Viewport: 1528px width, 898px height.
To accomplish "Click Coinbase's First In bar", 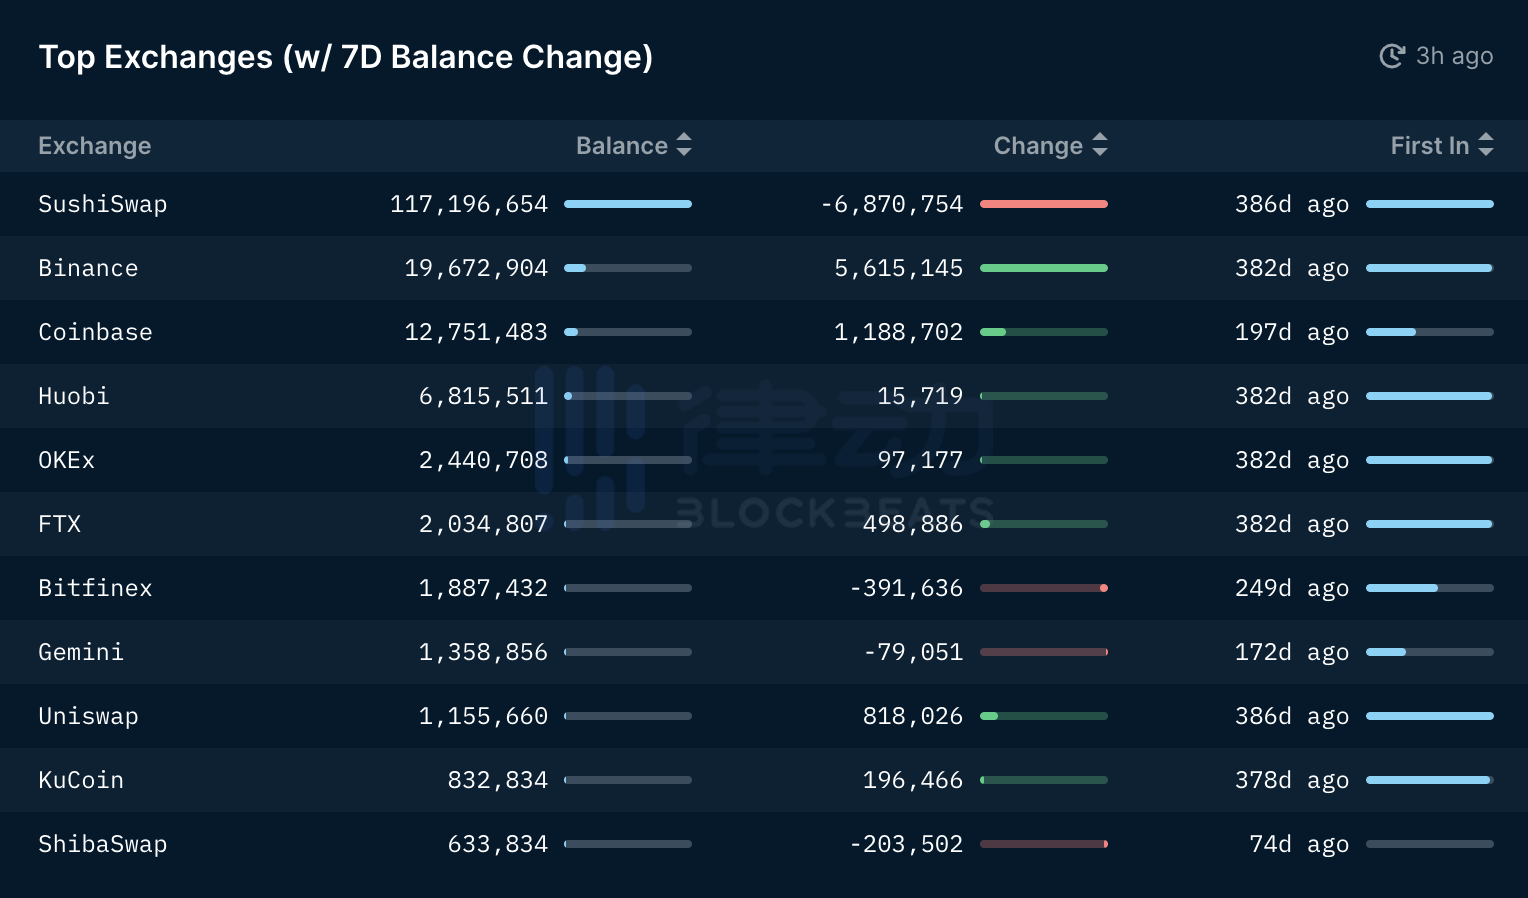I will [1430, 332].
